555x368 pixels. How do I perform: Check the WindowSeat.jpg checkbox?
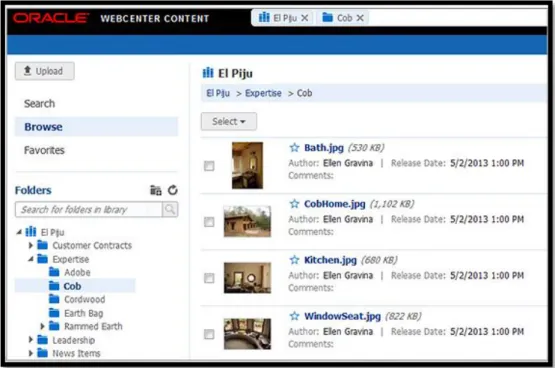coord(209,334)
